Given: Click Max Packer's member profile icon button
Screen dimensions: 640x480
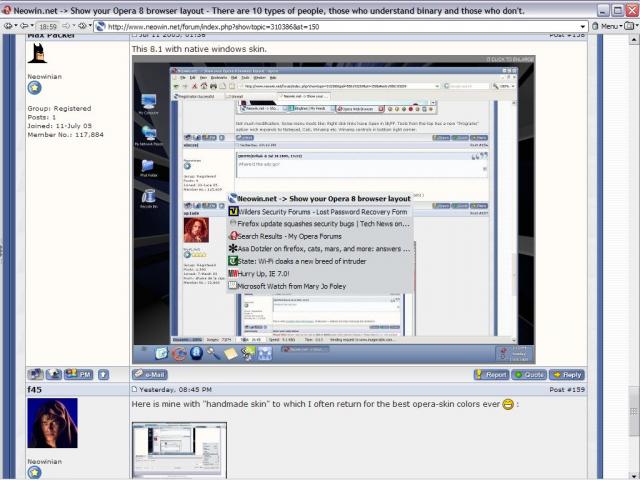Looking at the screenshot, I should click(36, 374).
